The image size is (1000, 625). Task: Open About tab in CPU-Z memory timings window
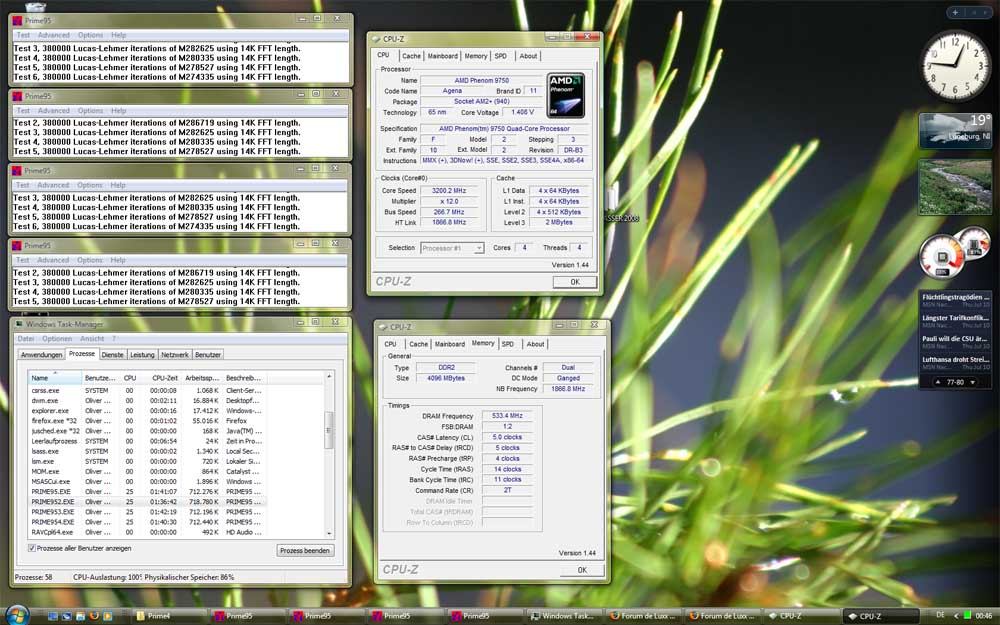click(x=535, y=344)
